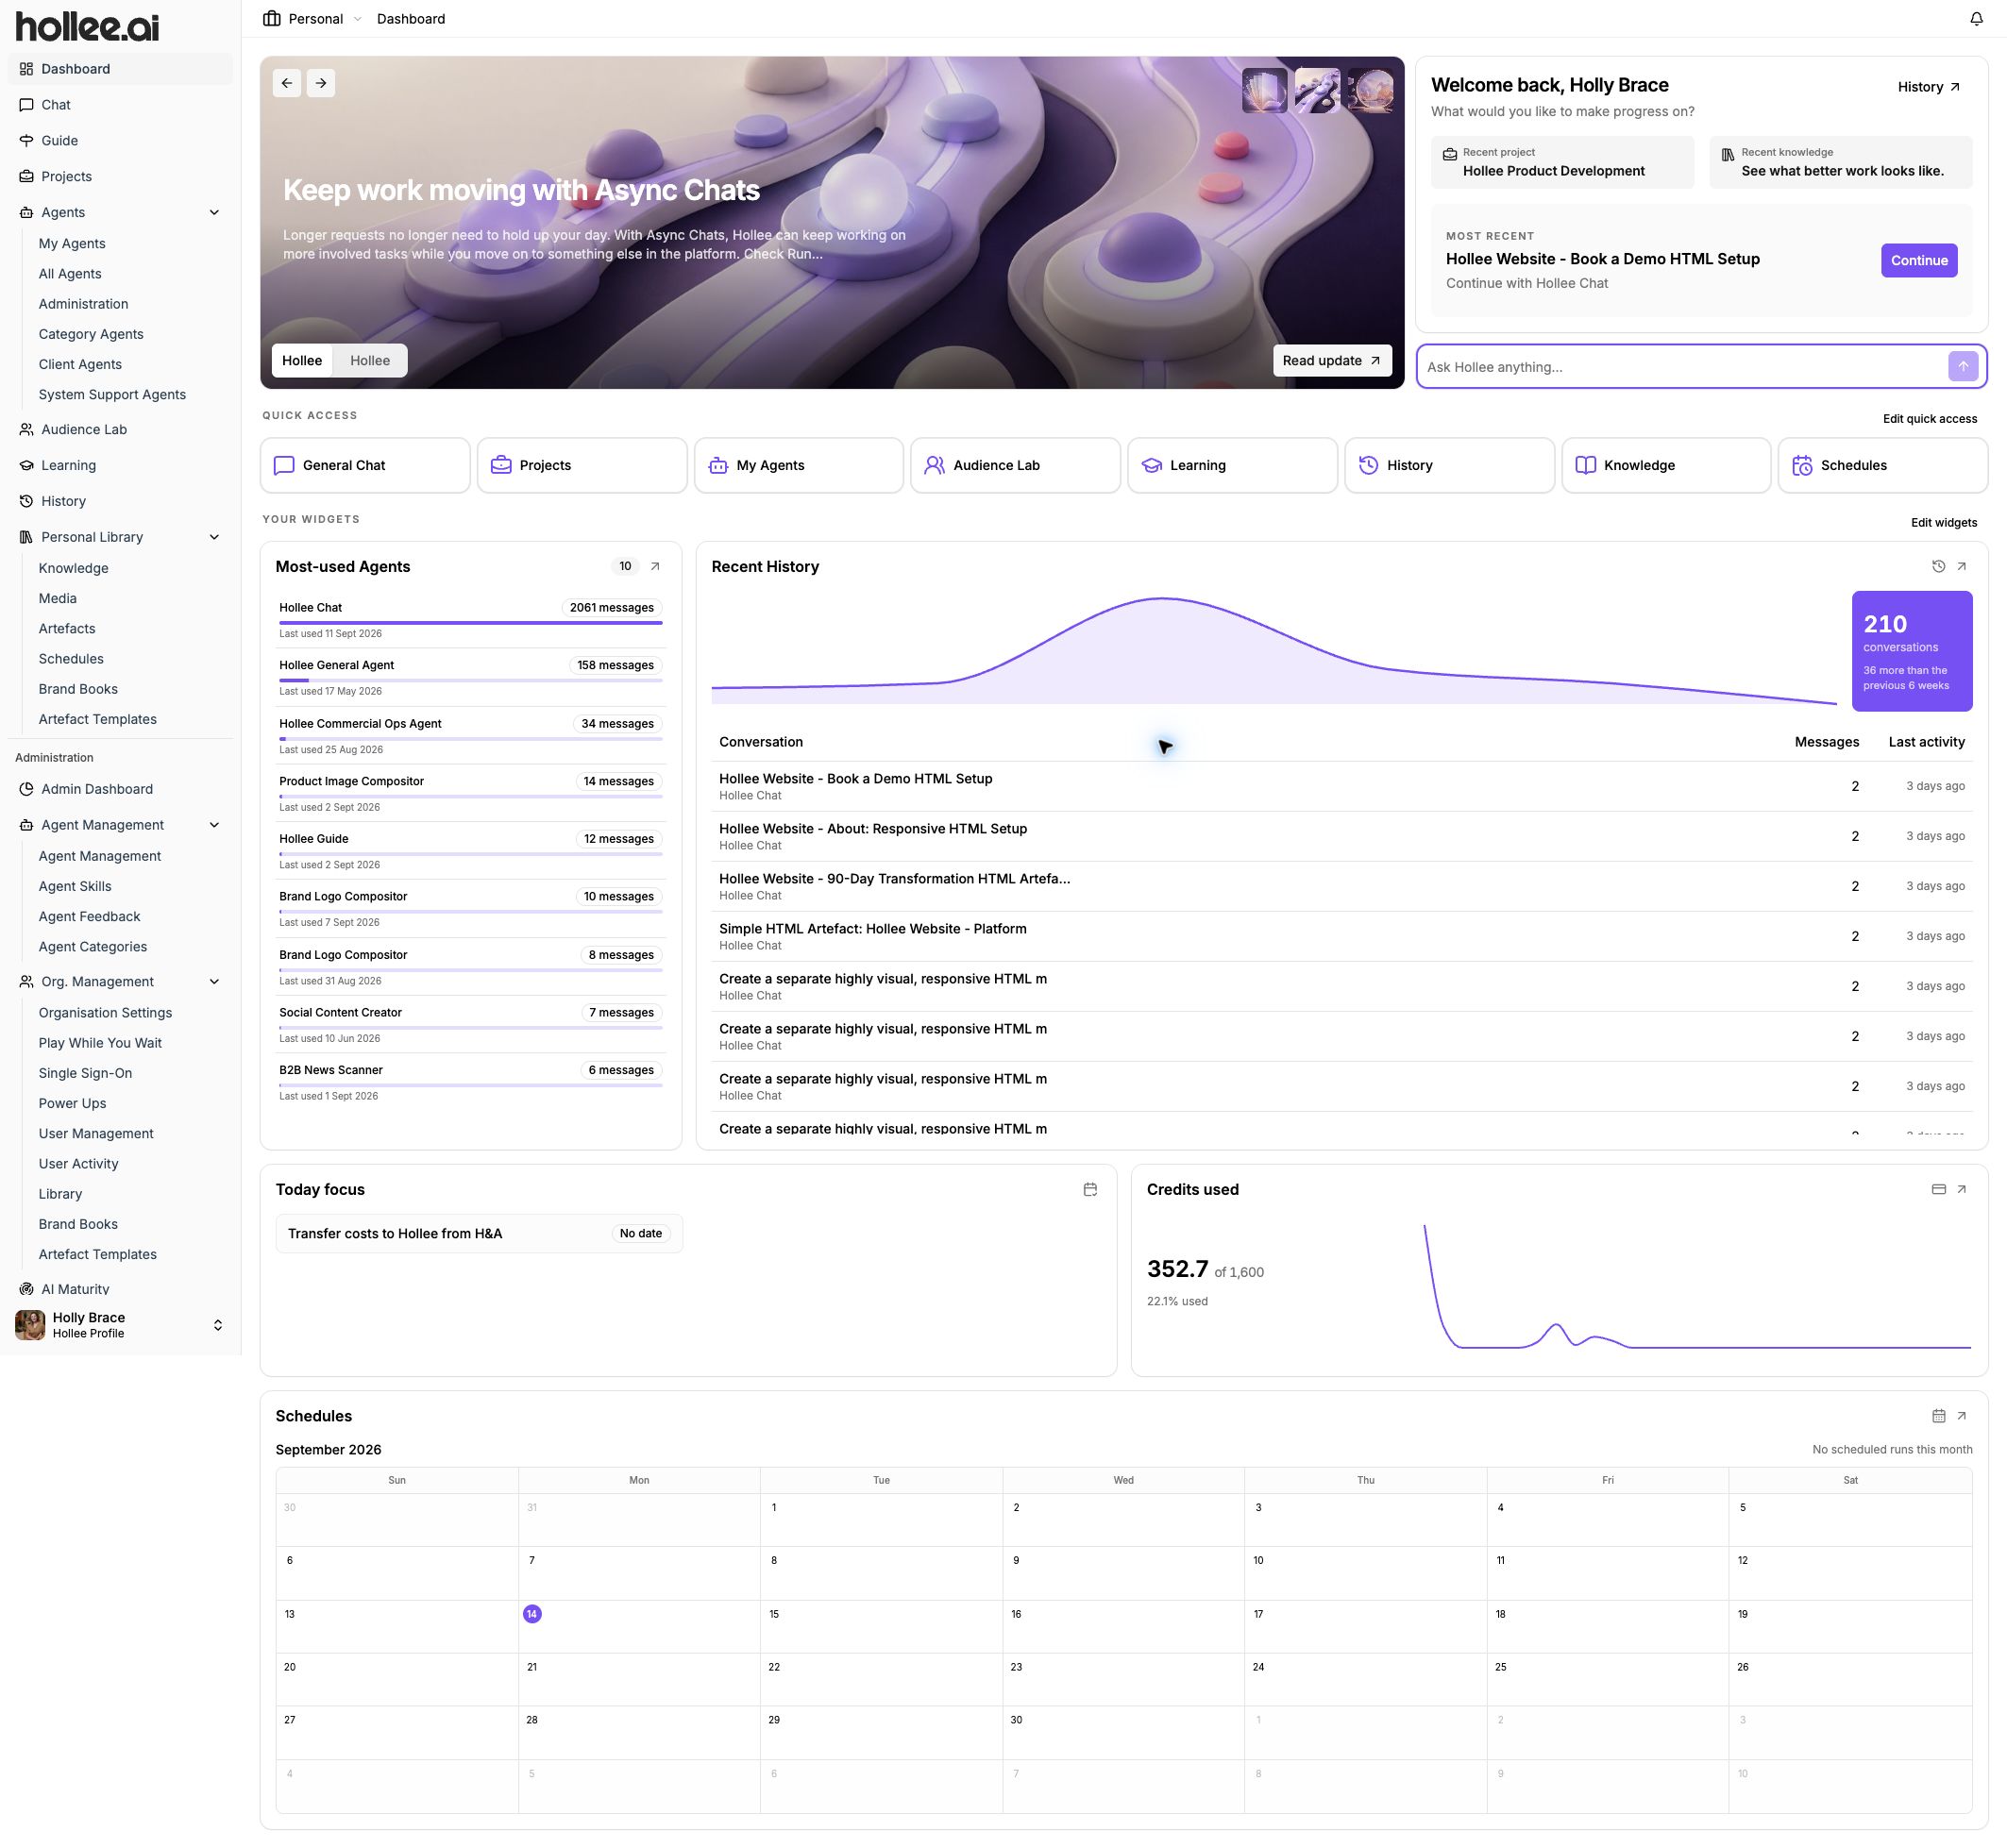Click Edit widgets link
Image resolution: width=2007 pixels, height=1848 pixels.
pos(1943,523)
